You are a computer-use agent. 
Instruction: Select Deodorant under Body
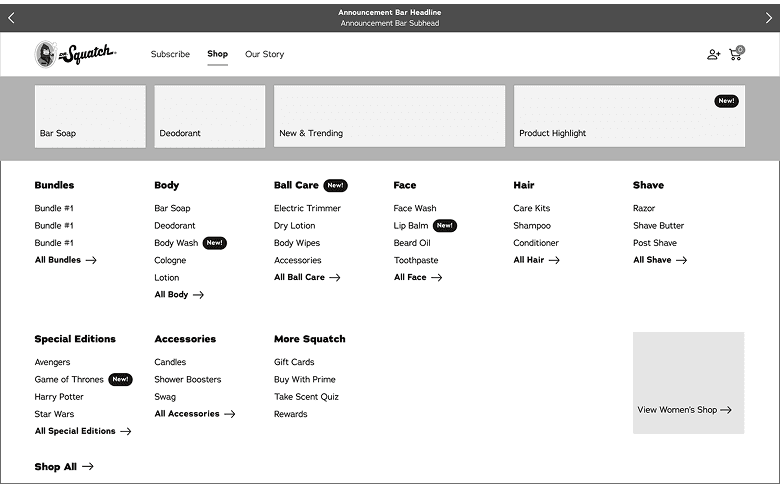(x=175, y=225)
